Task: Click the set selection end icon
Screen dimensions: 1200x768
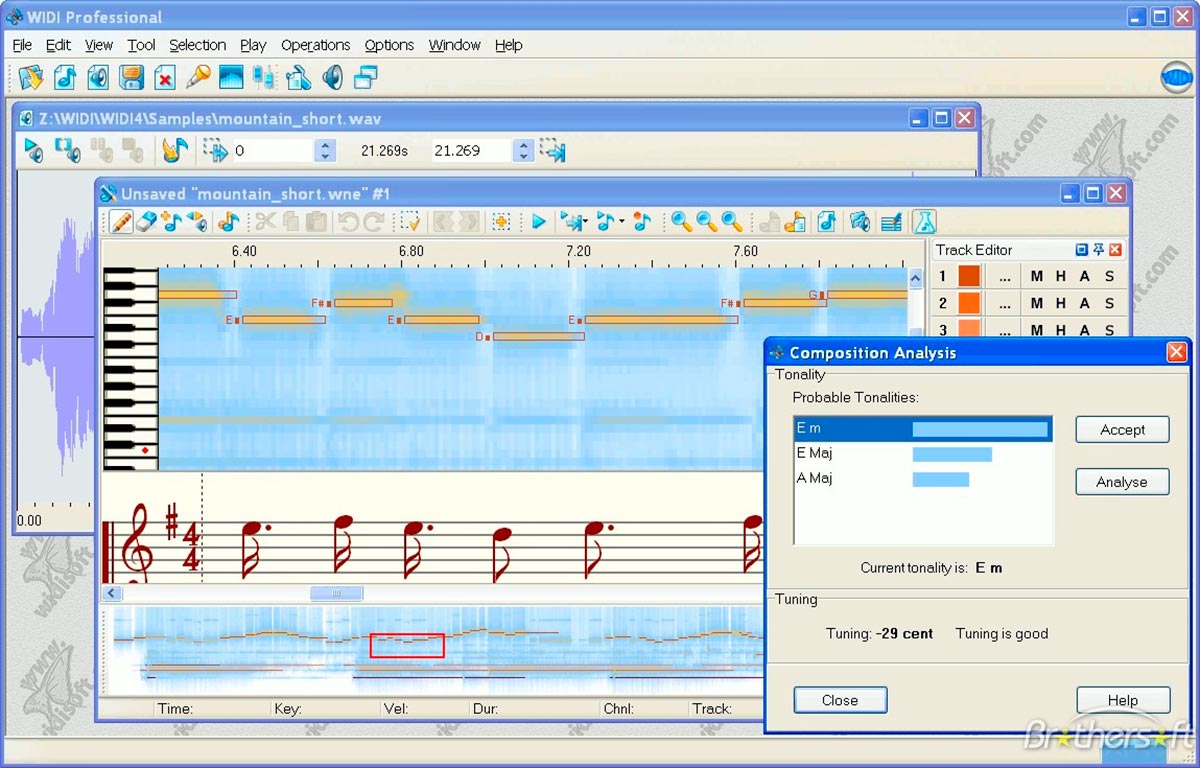Action: (x=552, y=150)
